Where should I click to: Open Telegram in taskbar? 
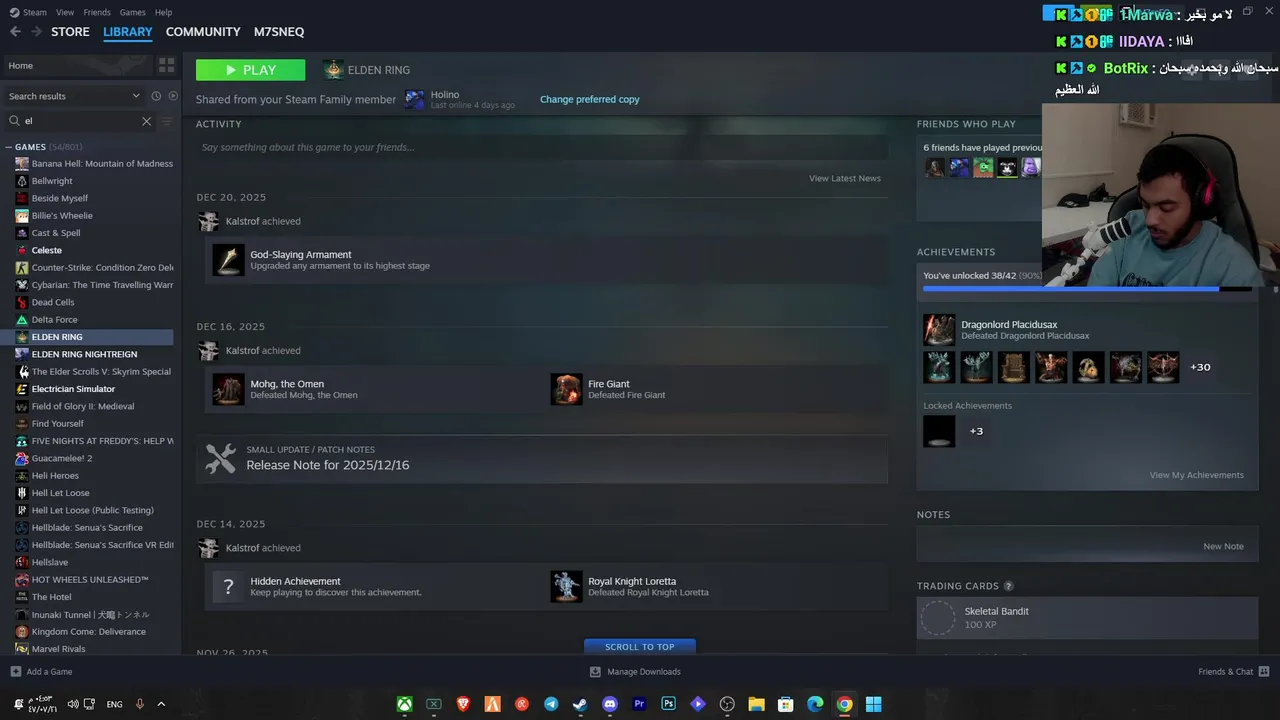[x=551, y=704]
